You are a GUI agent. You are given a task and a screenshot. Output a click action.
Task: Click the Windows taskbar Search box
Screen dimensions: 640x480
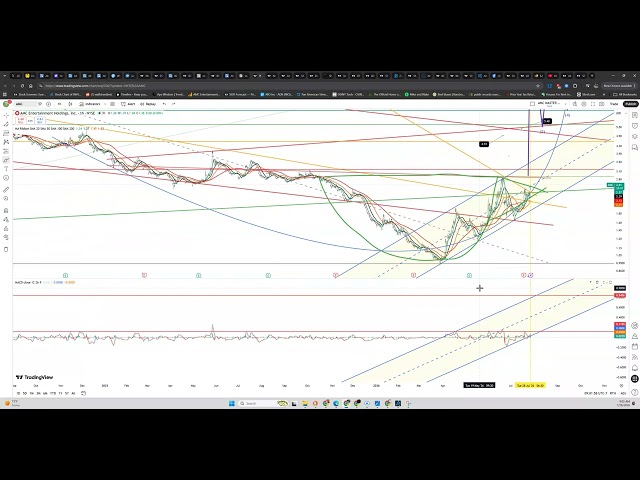pyautogui.click(x=263, y=403)
